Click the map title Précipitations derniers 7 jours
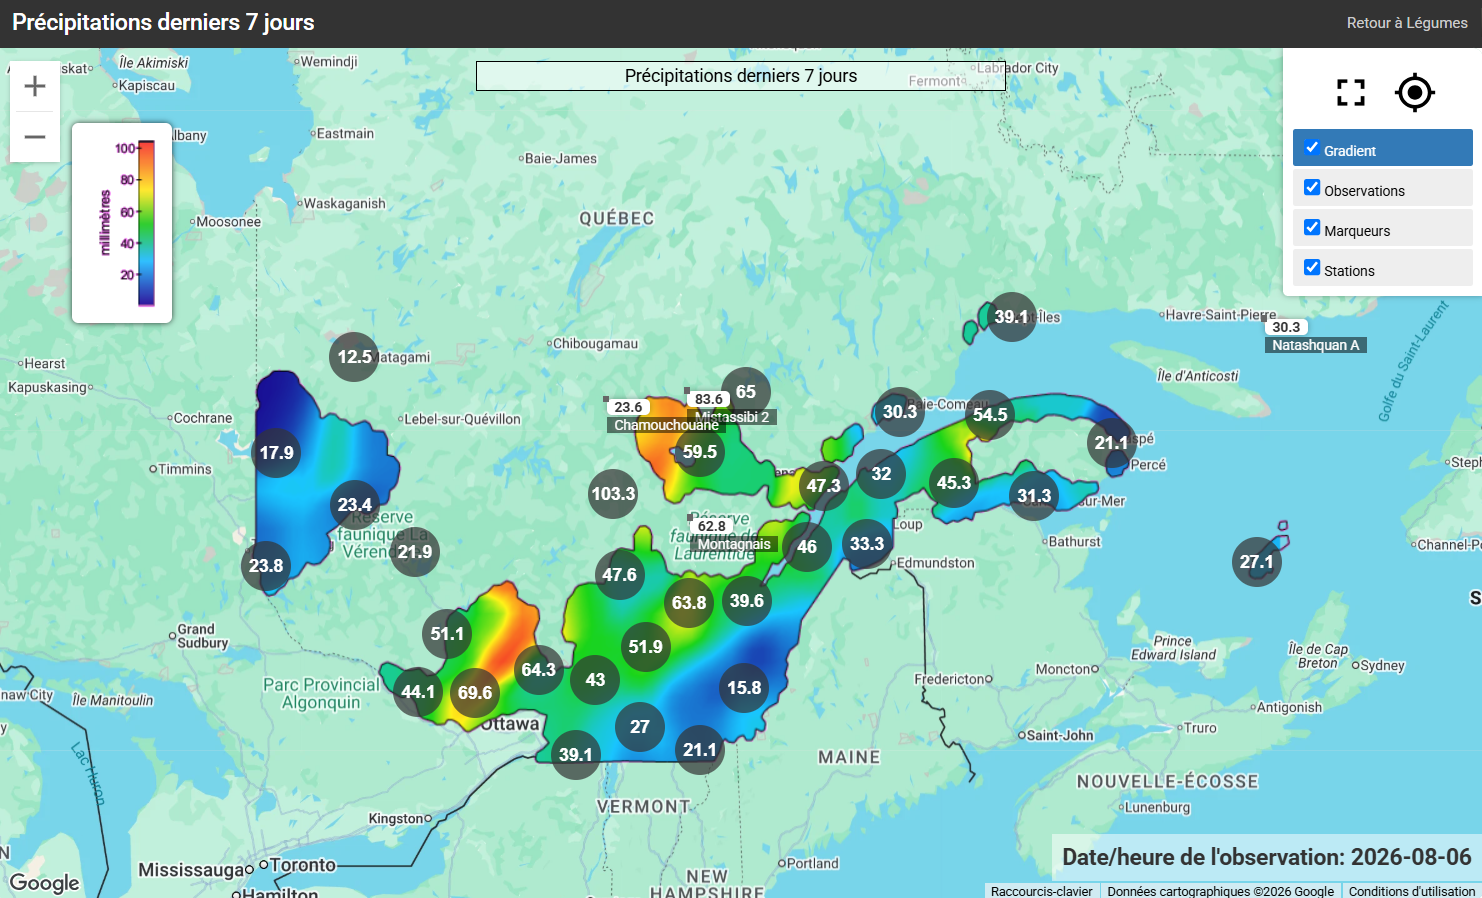This screenshot has width=1482, height=898. click(741, 76)
